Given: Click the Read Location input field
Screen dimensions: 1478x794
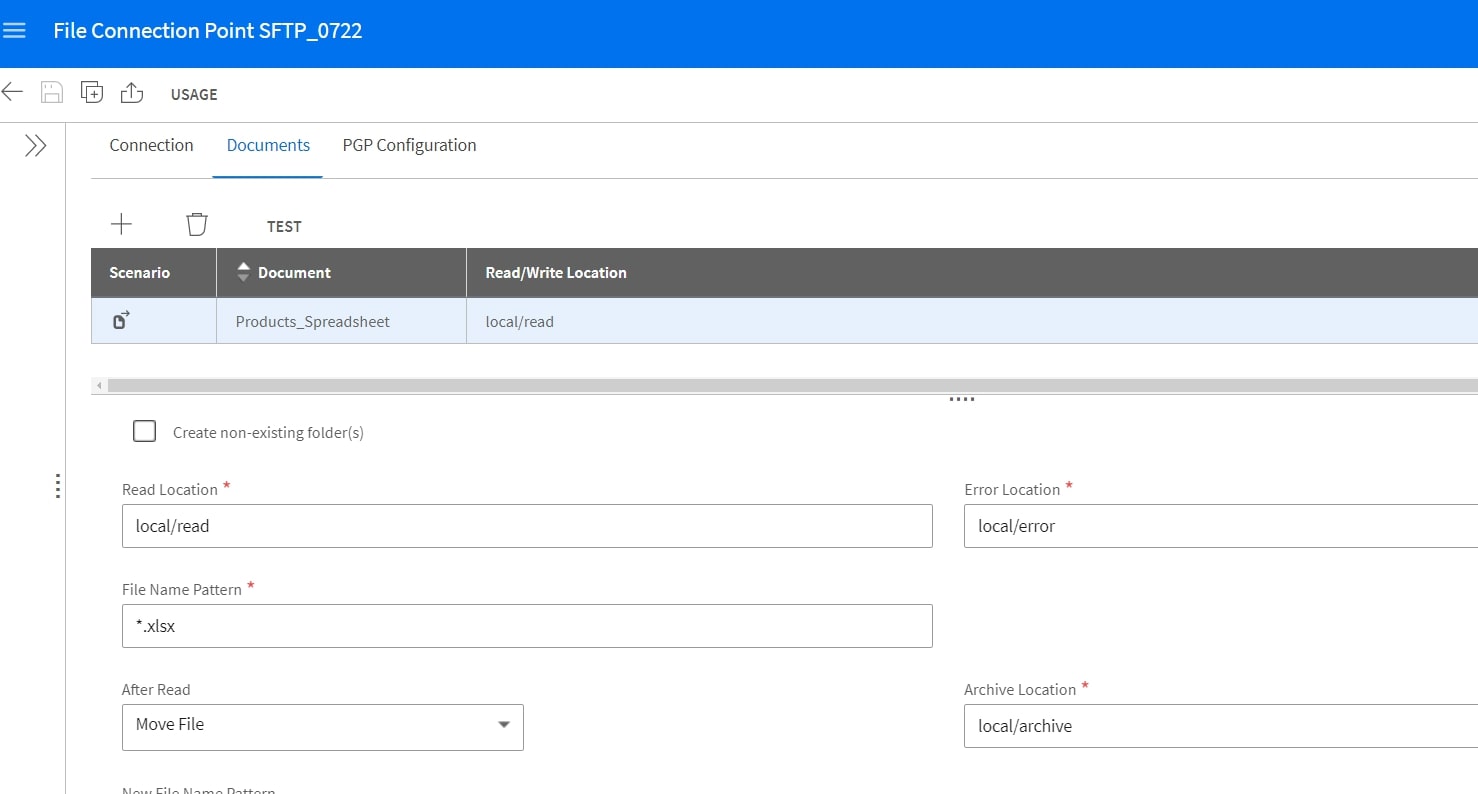Looking at the screenshot, I should point(527,526).
